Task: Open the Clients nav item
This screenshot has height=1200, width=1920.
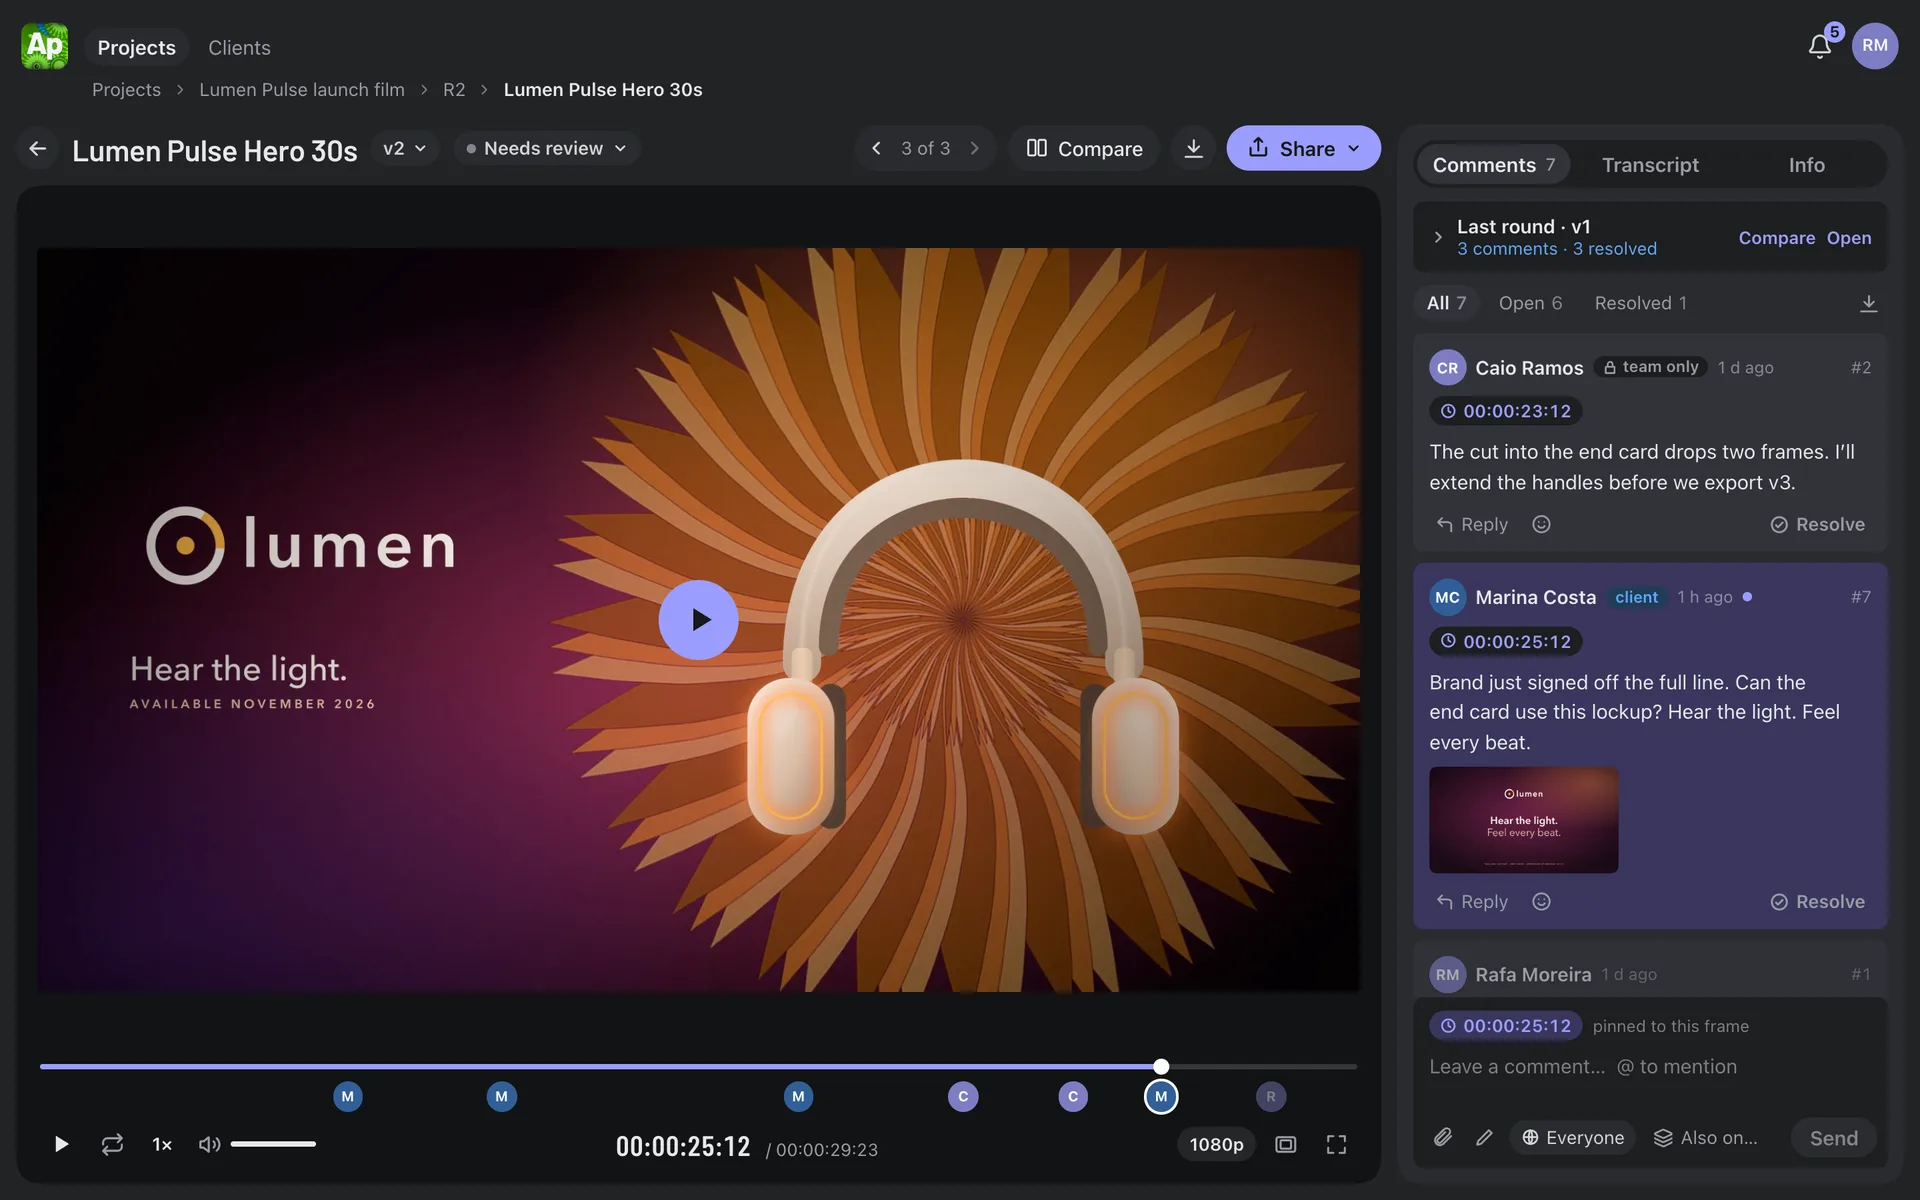Action: 239,47
